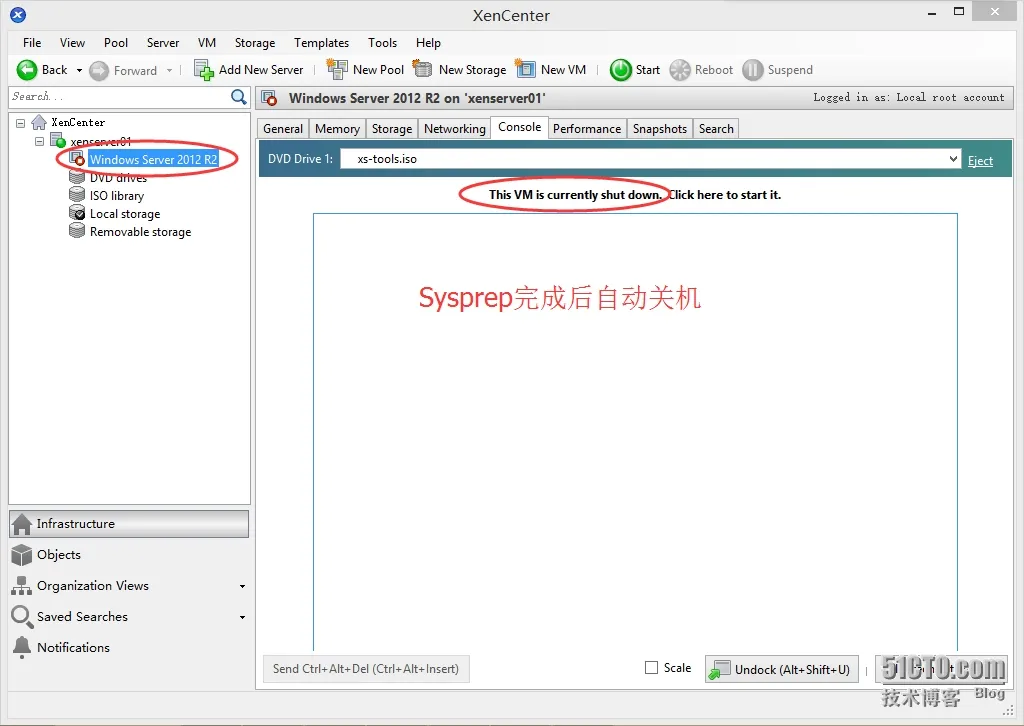Screen dimensions: 1024x726
Task: Select the Local storage text label
Action: coord(125,214)
